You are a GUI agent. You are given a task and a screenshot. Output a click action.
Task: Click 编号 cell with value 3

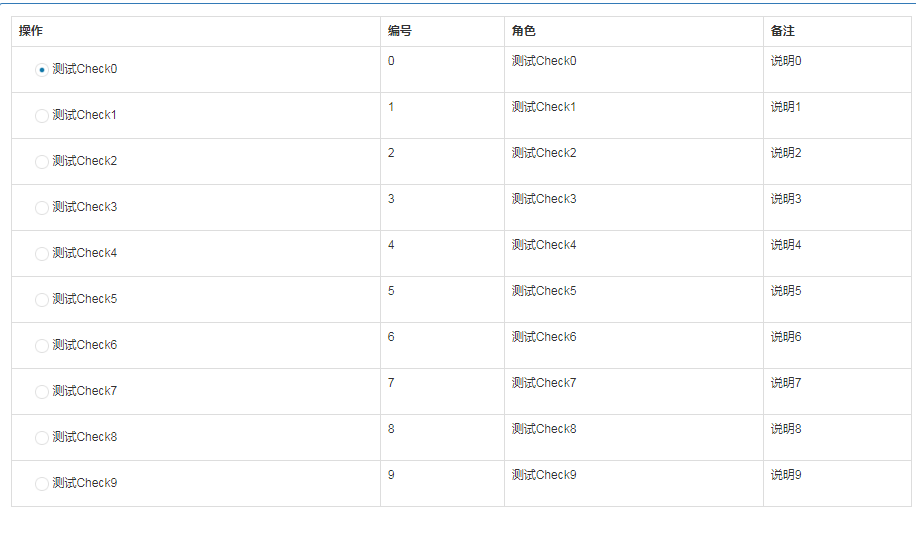coord(442,208)
